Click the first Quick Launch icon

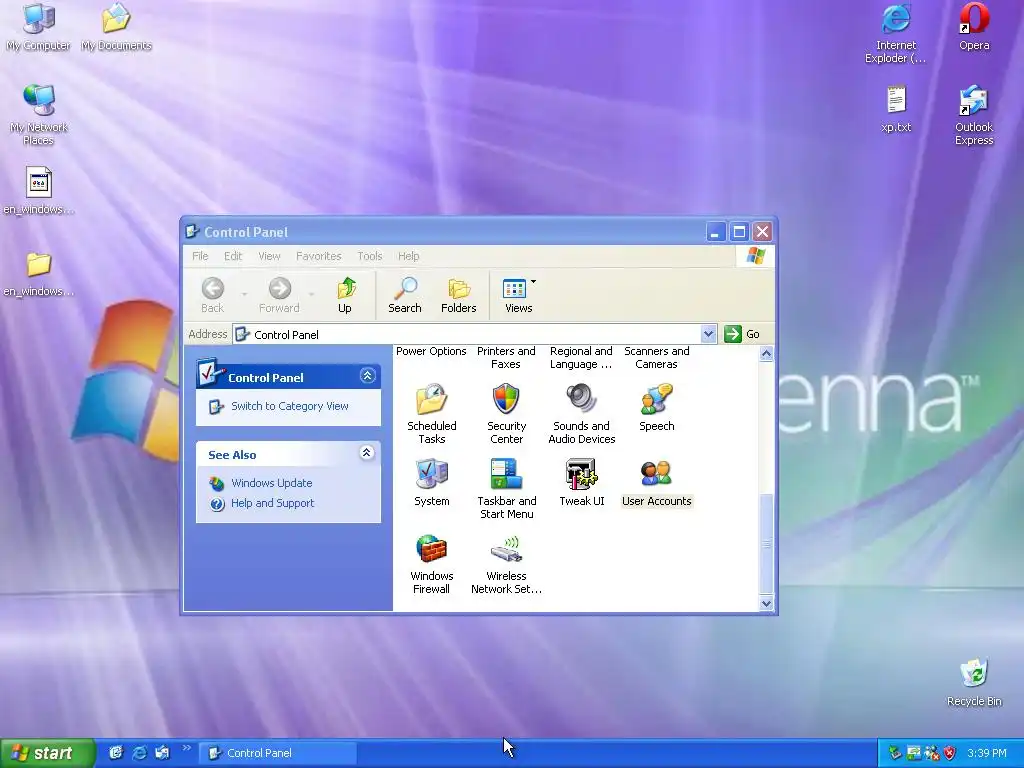[116, 753]
